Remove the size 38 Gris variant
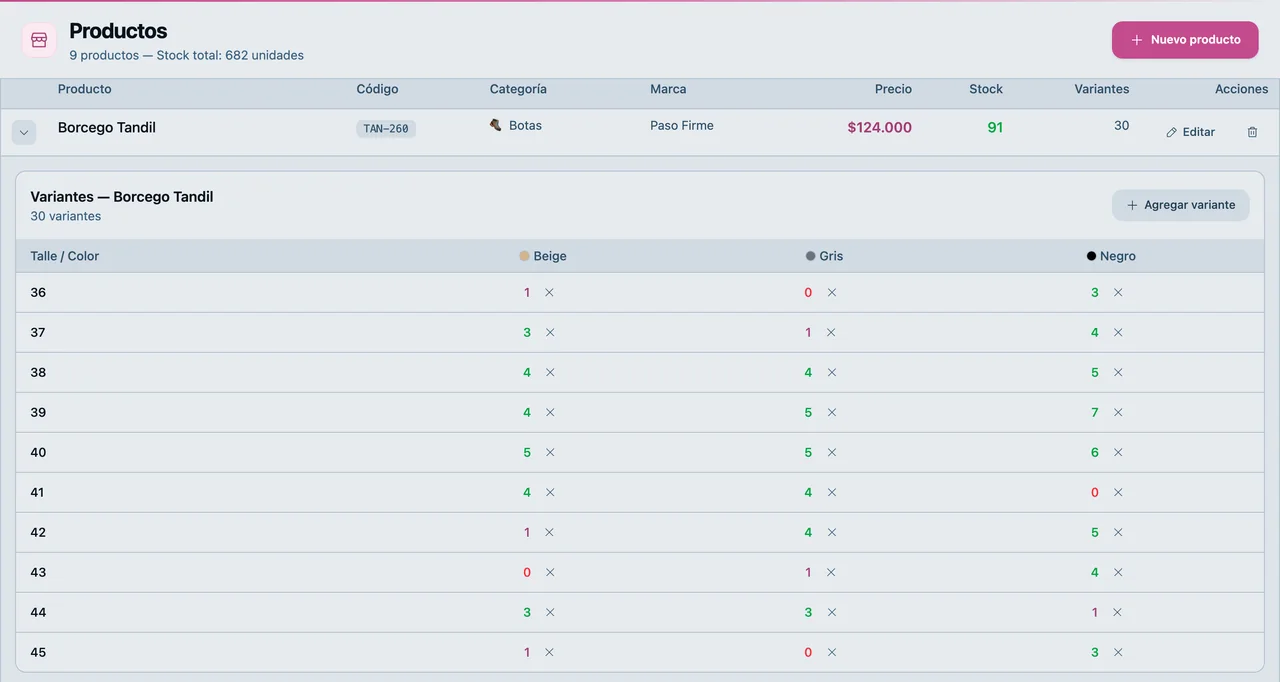 pos(831,373)
